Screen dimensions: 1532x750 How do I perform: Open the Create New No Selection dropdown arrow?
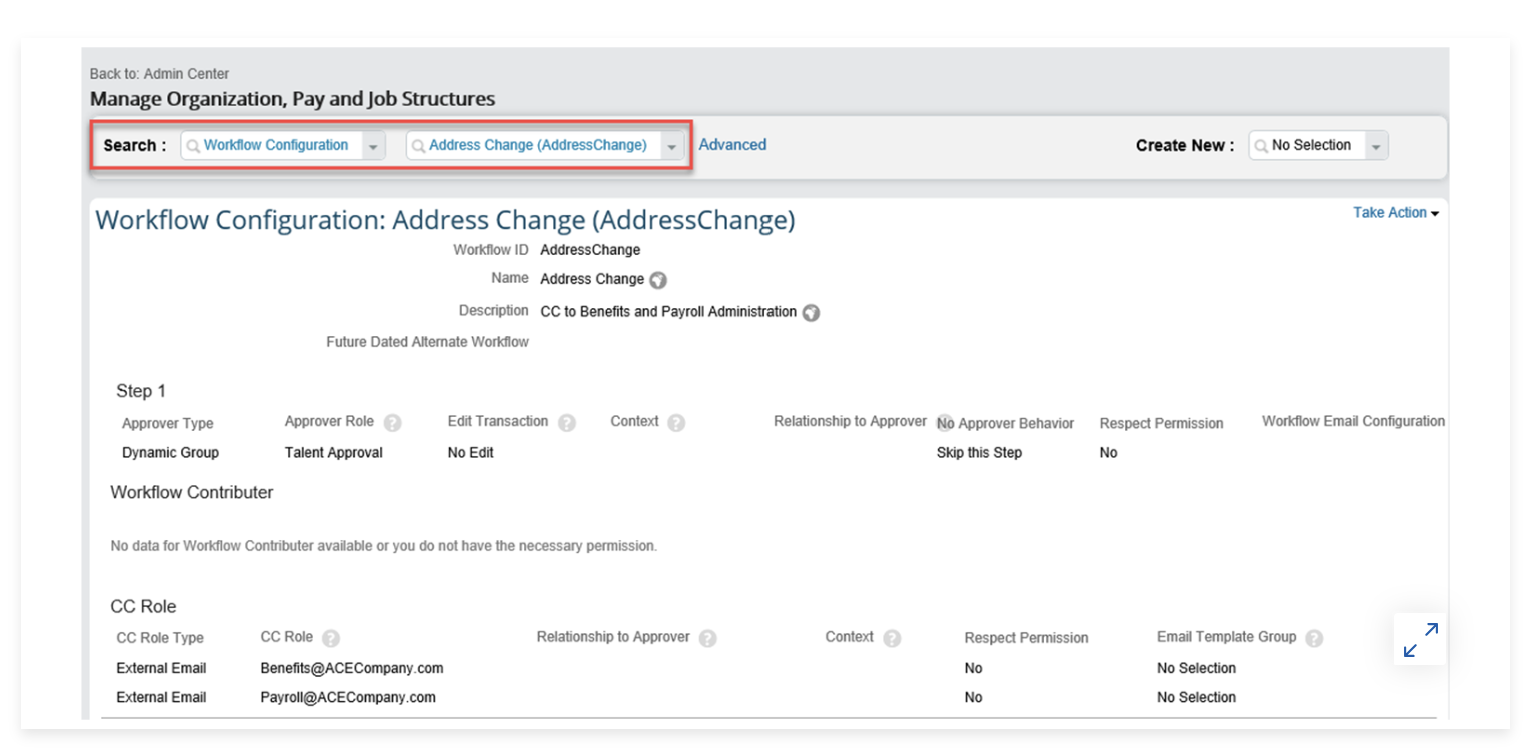point(1376,146)
